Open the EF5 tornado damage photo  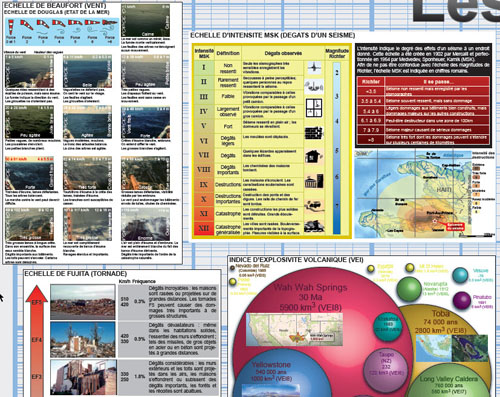point(83,302)
